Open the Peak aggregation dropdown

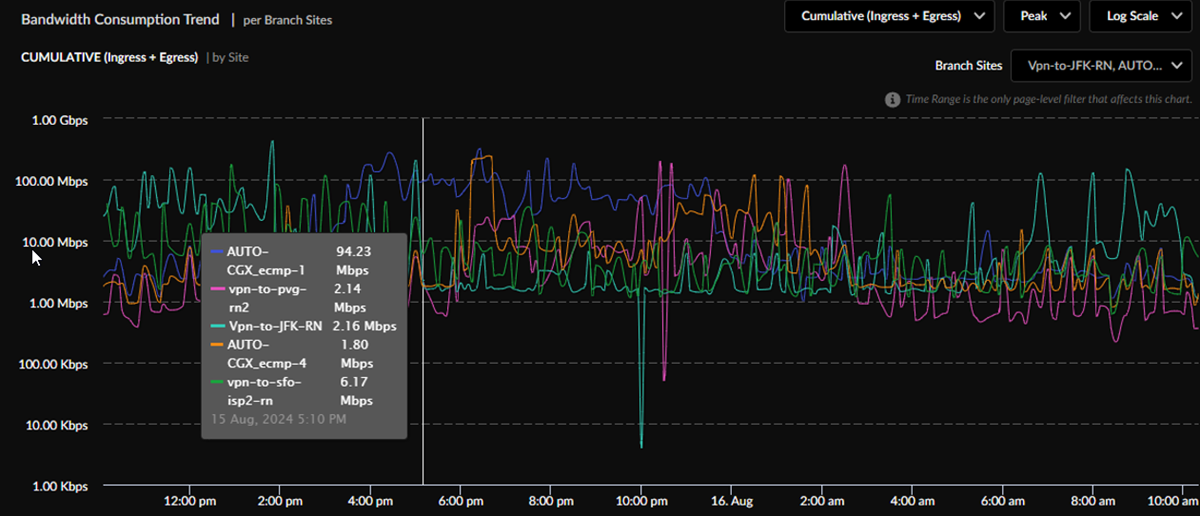coord(1042,16)
